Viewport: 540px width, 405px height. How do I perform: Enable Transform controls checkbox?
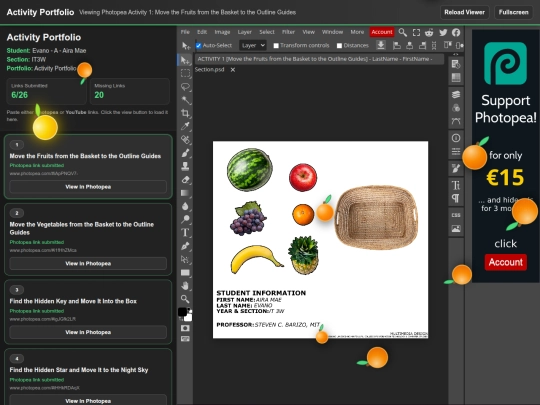276,45
